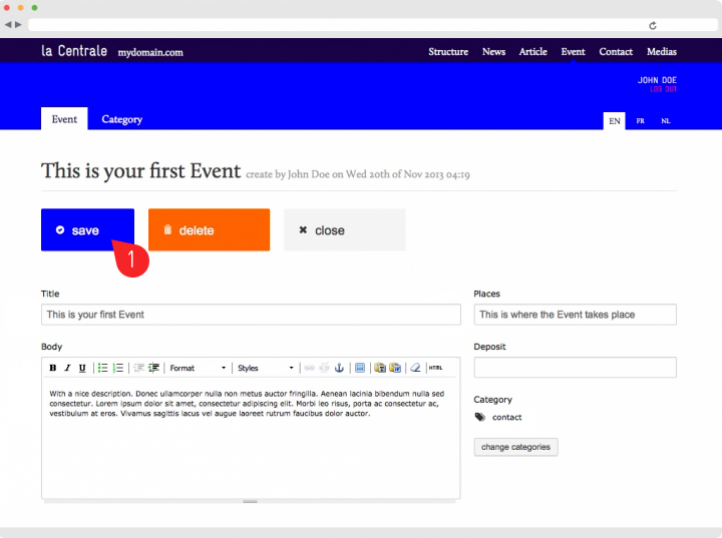722x538 pixels.
Task: Click the insert link icon
Action: click(309, 368)
